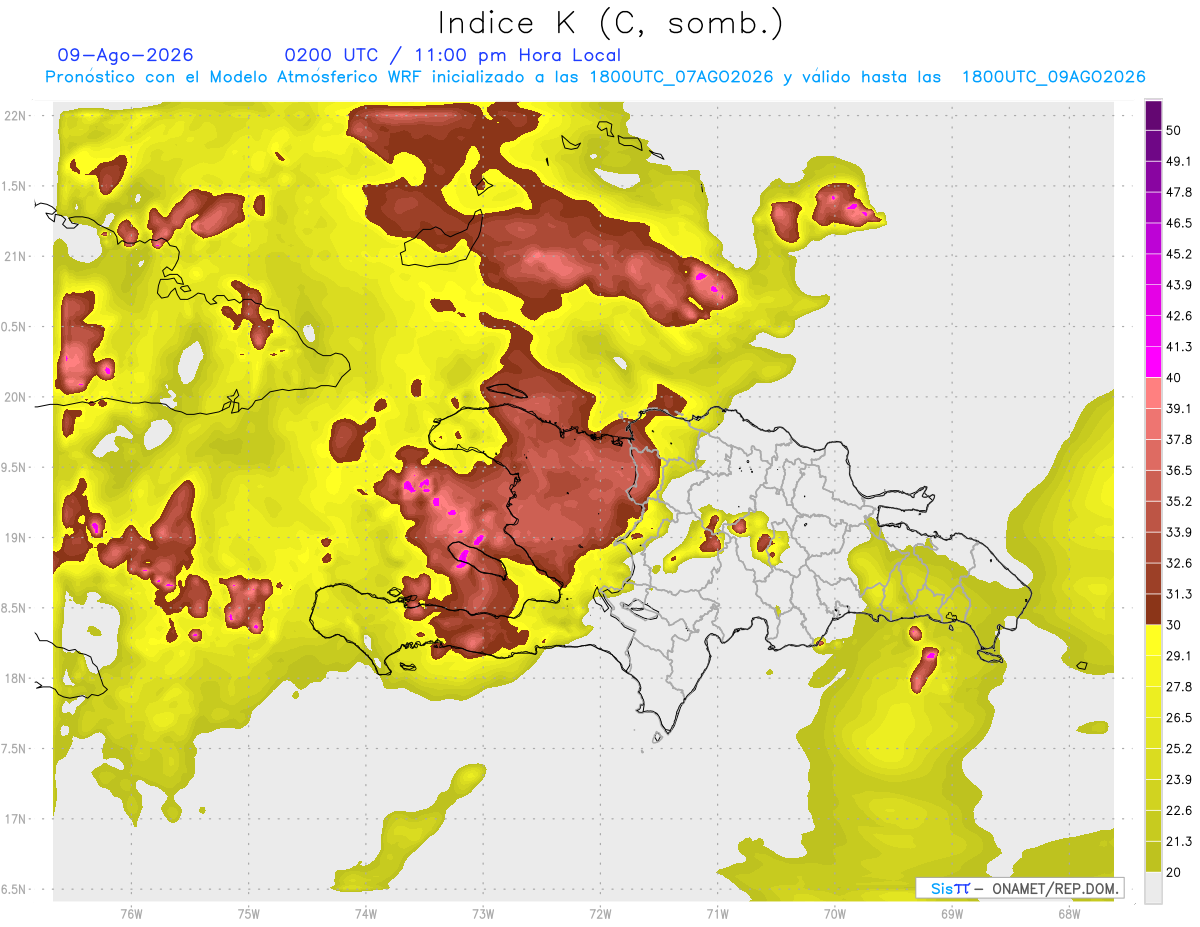Click the longitude axis label "72W"
Viewport: 1200px width, 927px height.
click(601, 913)
